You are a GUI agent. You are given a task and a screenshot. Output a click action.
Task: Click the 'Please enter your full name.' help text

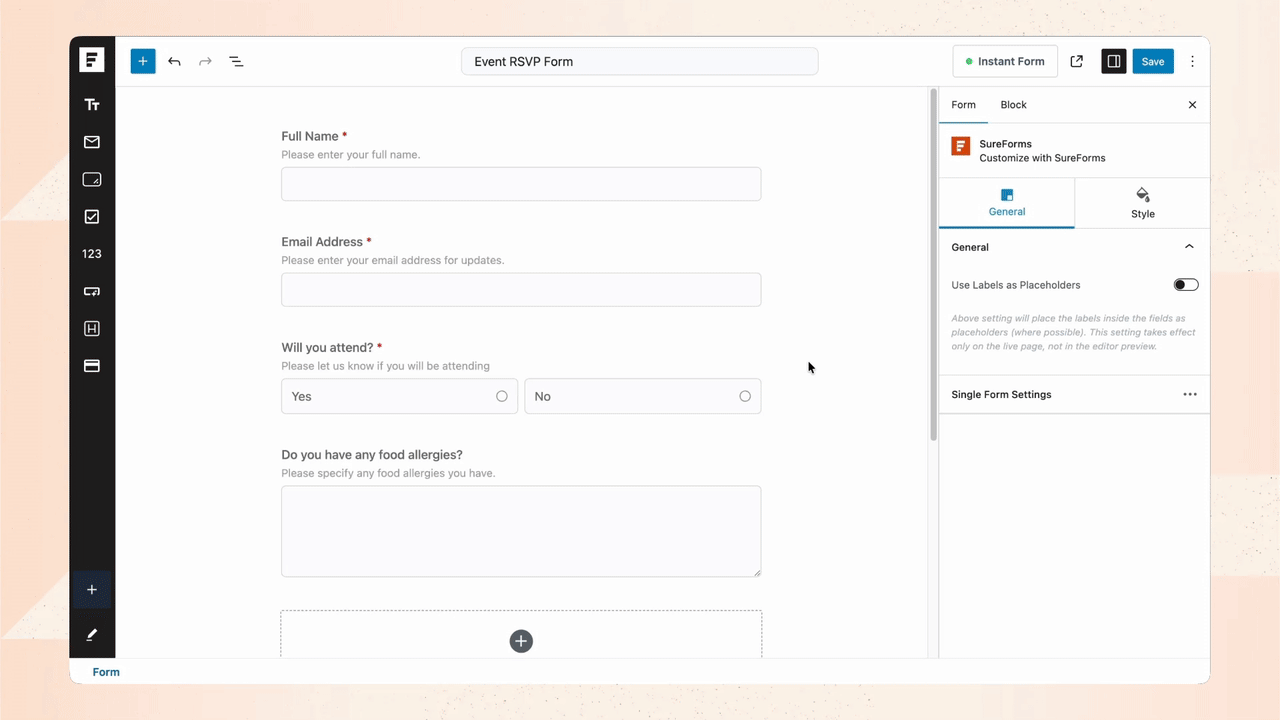coord(351,155)
